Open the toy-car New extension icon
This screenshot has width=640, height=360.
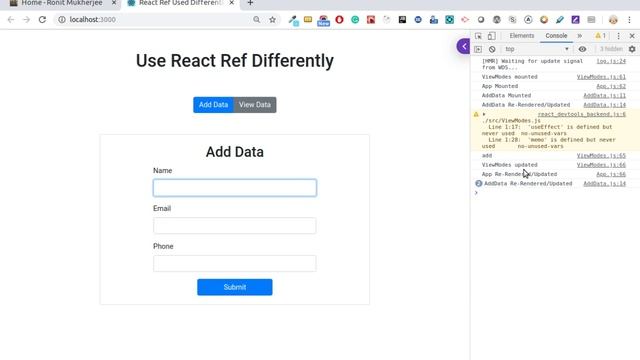[x=323, y=20]
